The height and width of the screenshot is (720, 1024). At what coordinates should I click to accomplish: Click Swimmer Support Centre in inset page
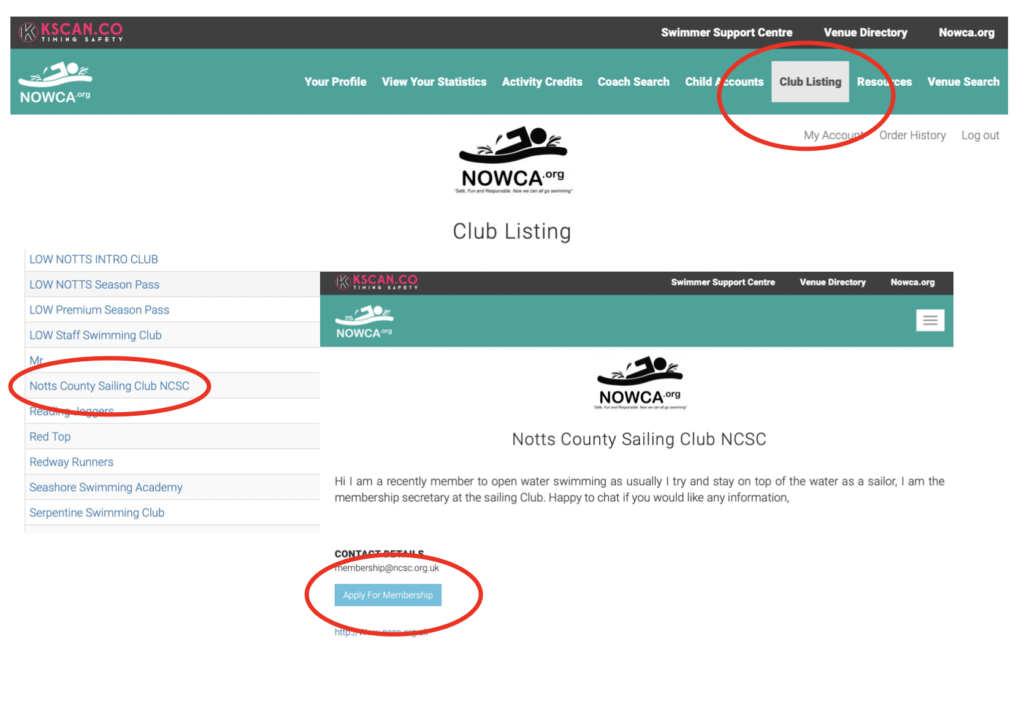723,282
